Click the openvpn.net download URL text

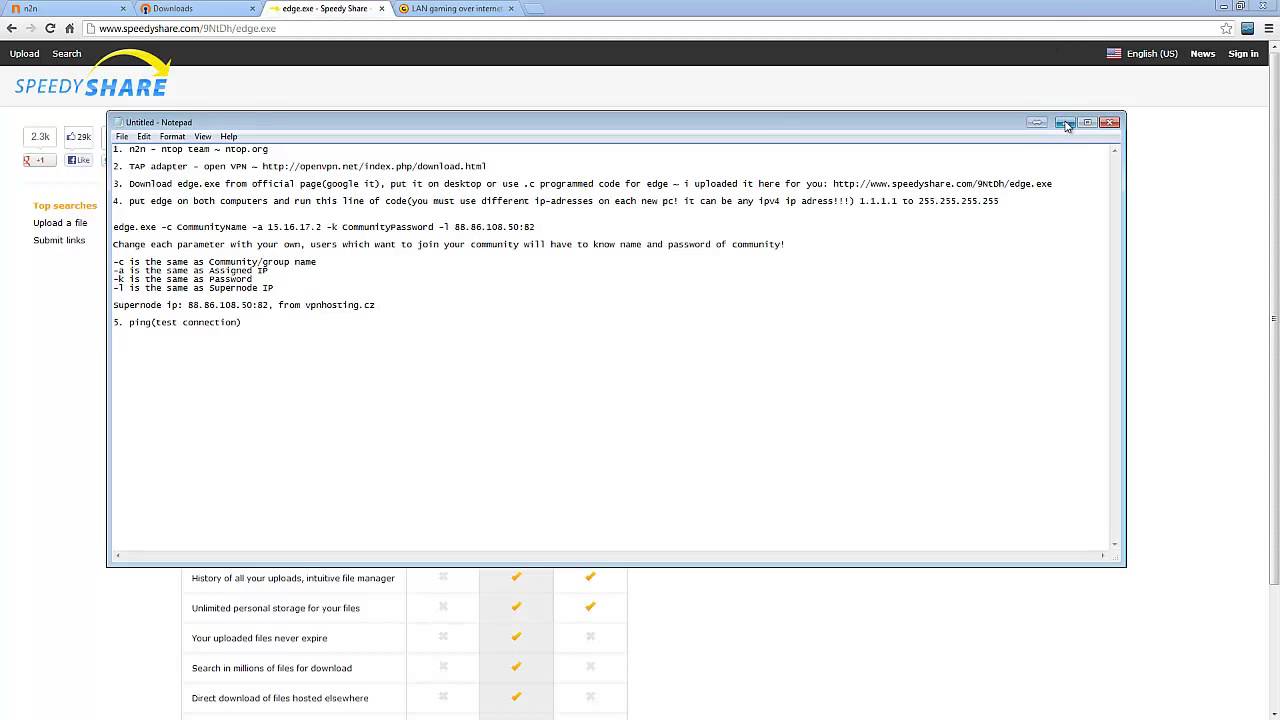374,166
